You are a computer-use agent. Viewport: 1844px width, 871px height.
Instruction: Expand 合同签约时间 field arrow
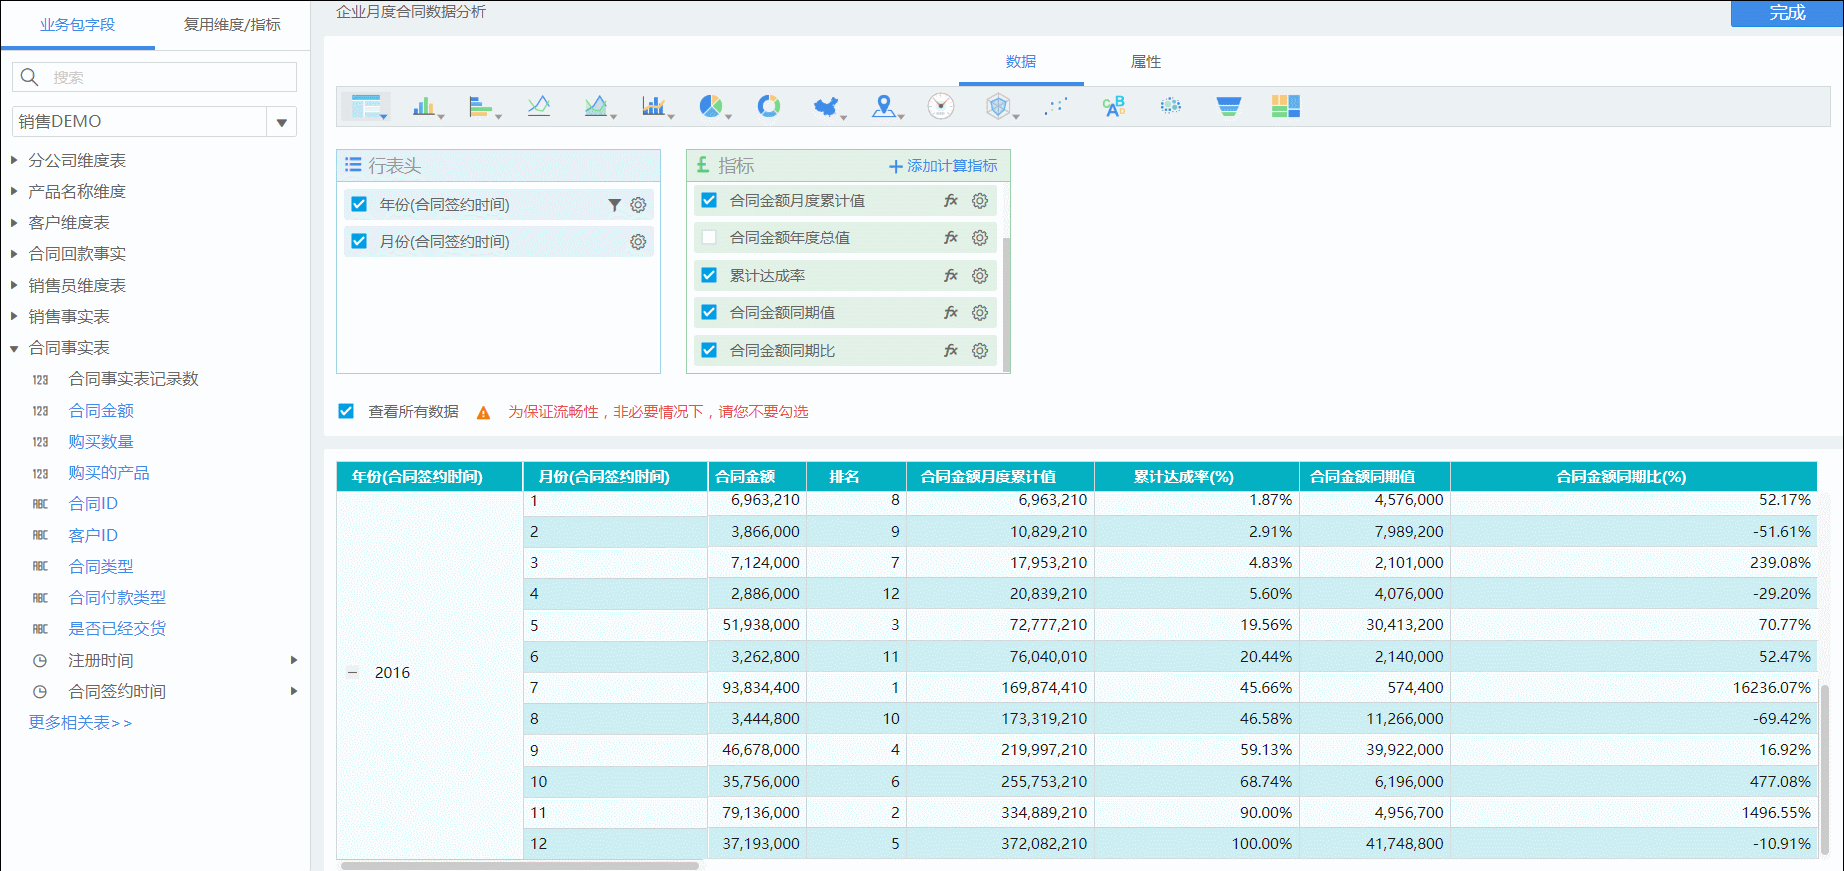click(294, 691)
